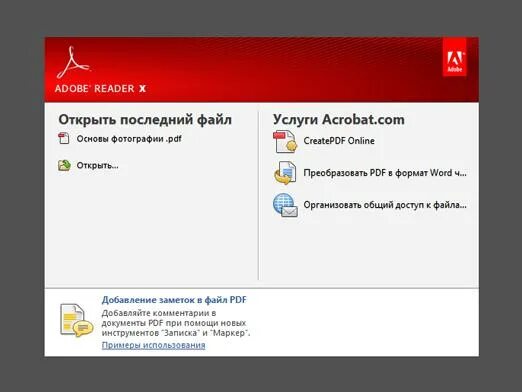Click the PDF icon beside Основы фотографии
Viewport: 522px width, 392px height.
pyautogui.click(x=64, y=138)
